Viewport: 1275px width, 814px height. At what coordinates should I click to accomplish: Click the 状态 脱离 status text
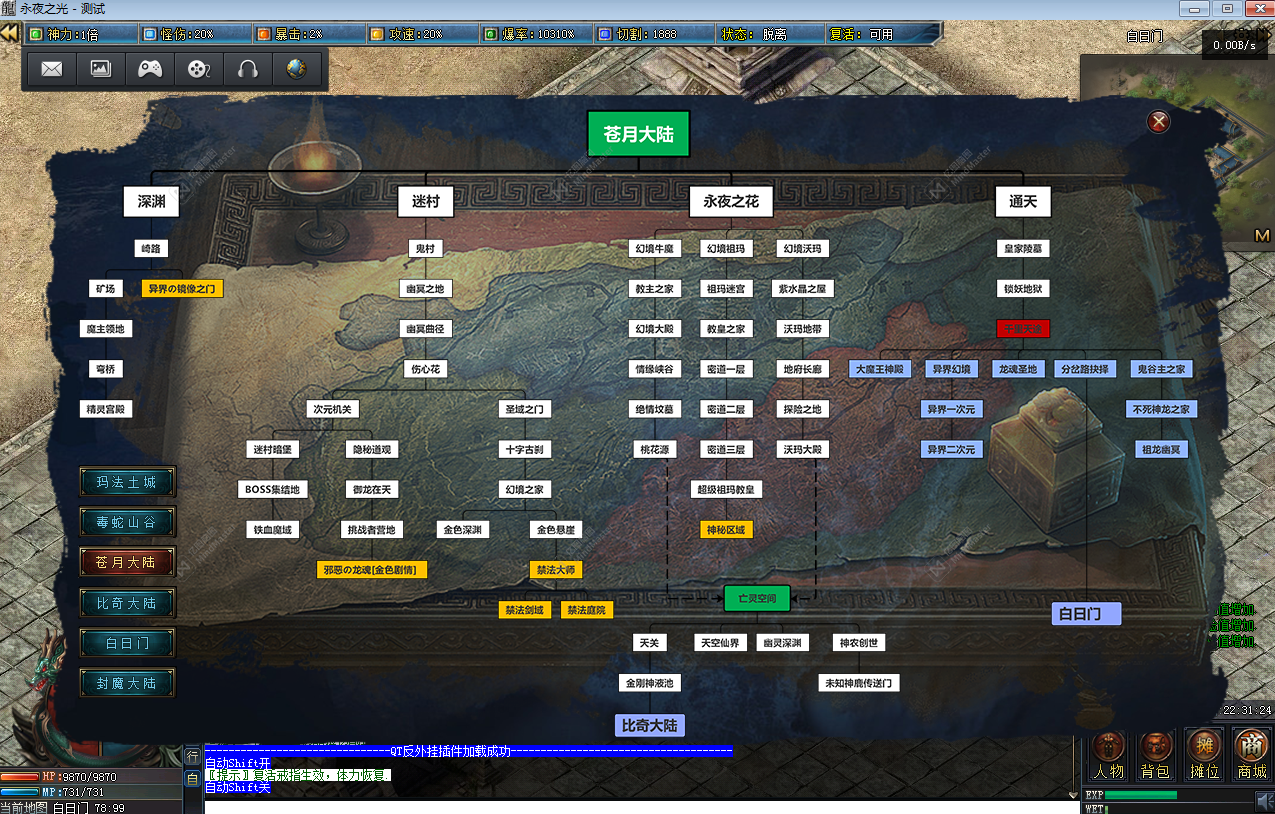(x=754, y=34)
